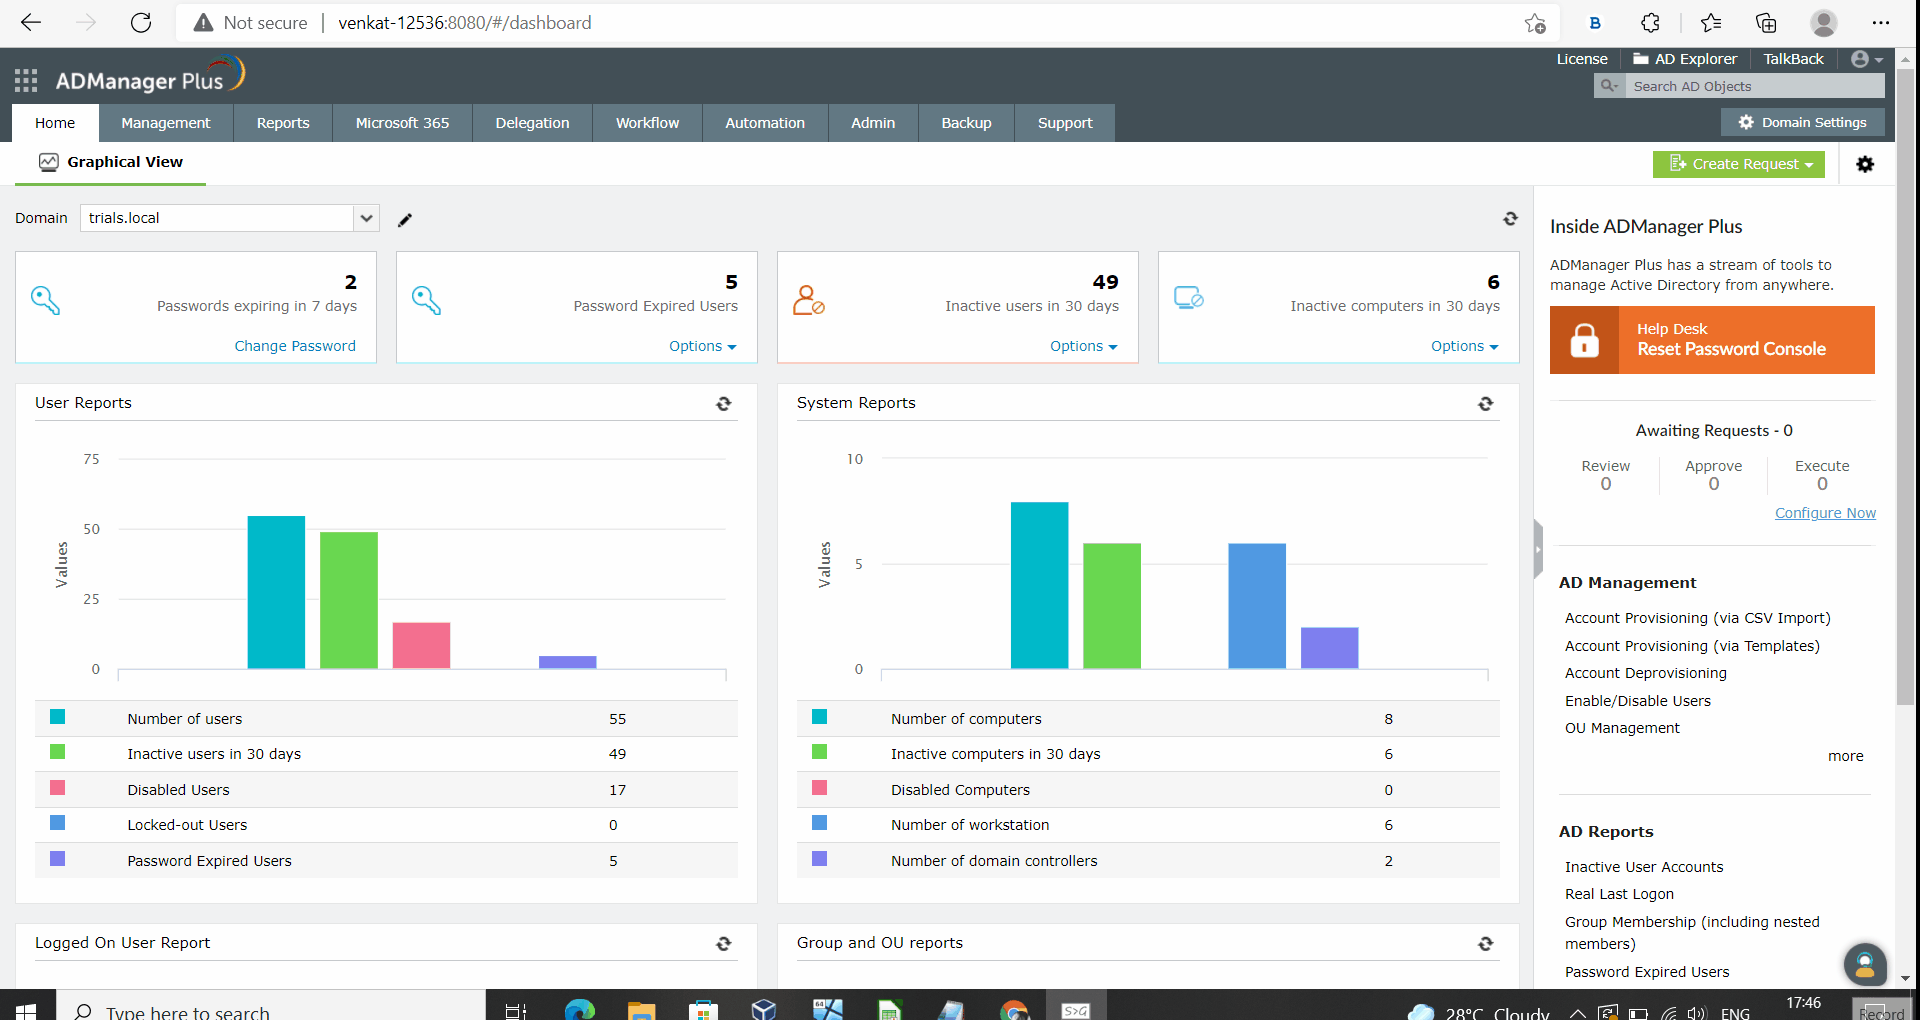Open the Create Request dropdown
Screen dimensions: 1920x1020
[1739, 164]
